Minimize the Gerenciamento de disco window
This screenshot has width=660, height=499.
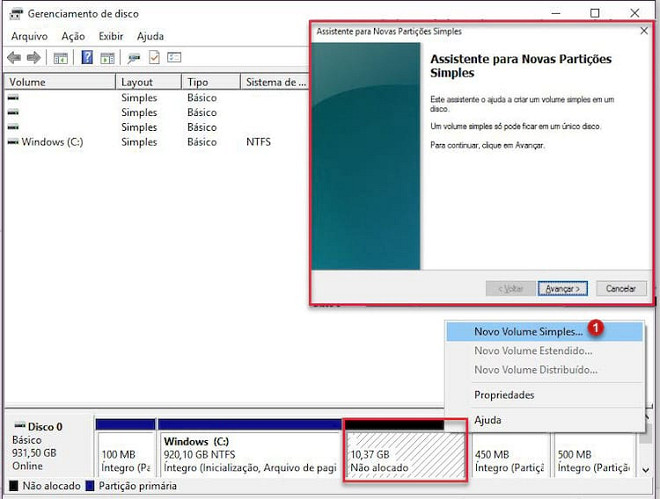tap(556, 13)
